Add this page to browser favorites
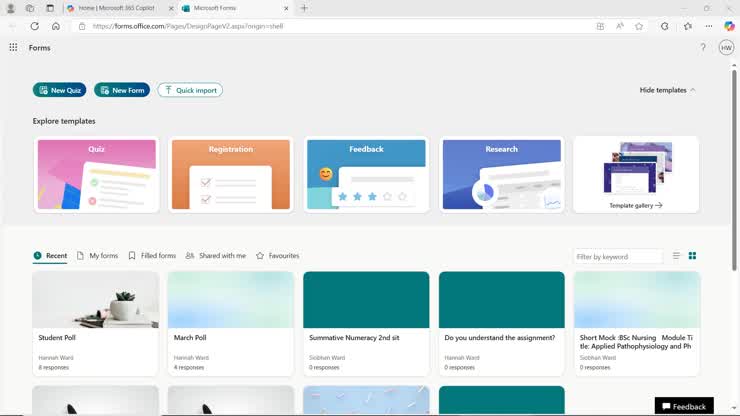 639,26
